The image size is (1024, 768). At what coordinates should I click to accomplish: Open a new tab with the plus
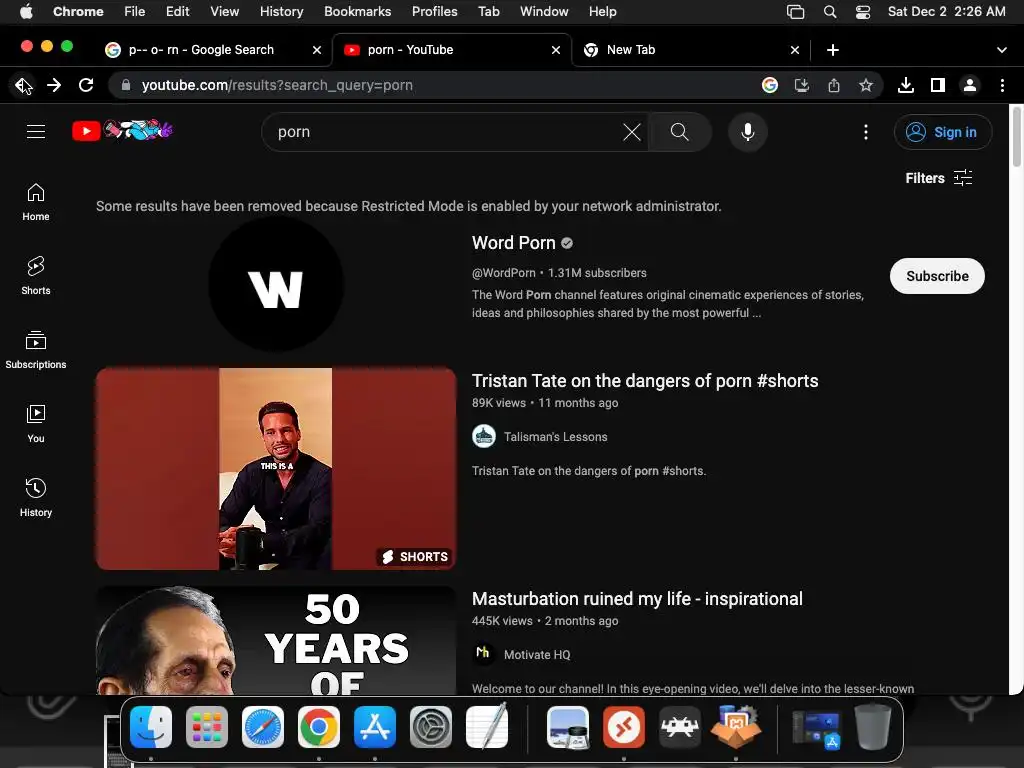[x=833, y=50]
